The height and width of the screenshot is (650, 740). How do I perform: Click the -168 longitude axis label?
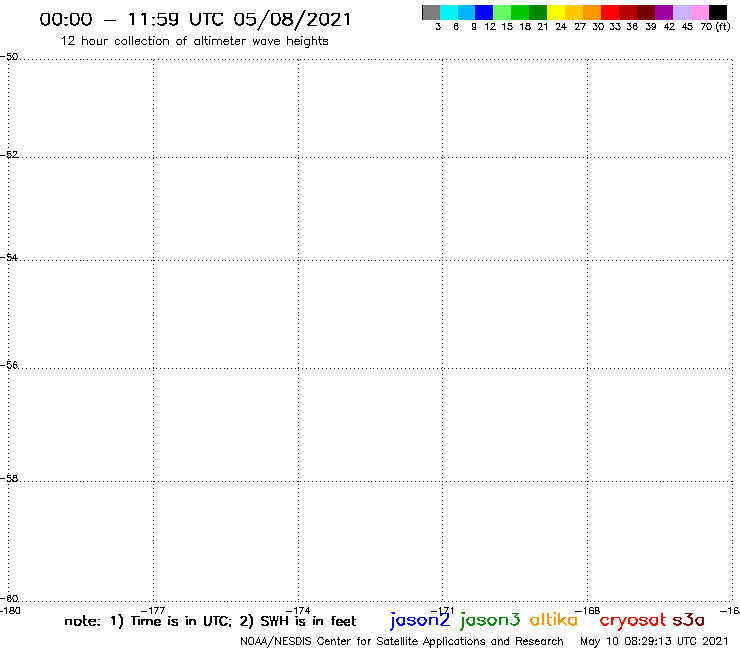pyautogui.click(x=588, y=611)
